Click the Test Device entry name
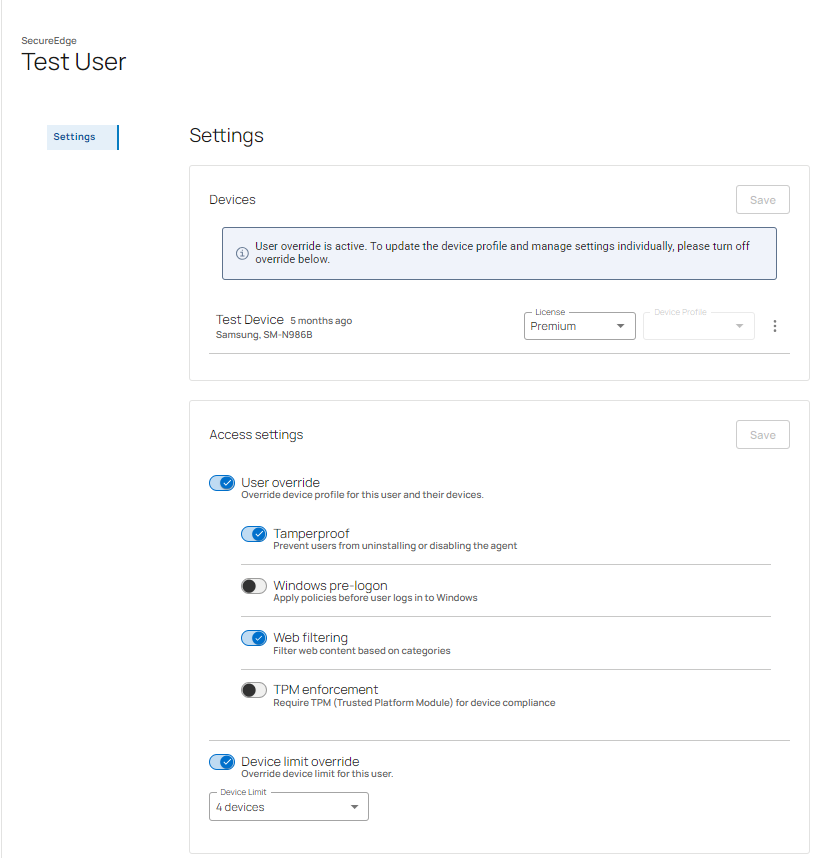Screen dimensions: 818x858 point(250,320)
